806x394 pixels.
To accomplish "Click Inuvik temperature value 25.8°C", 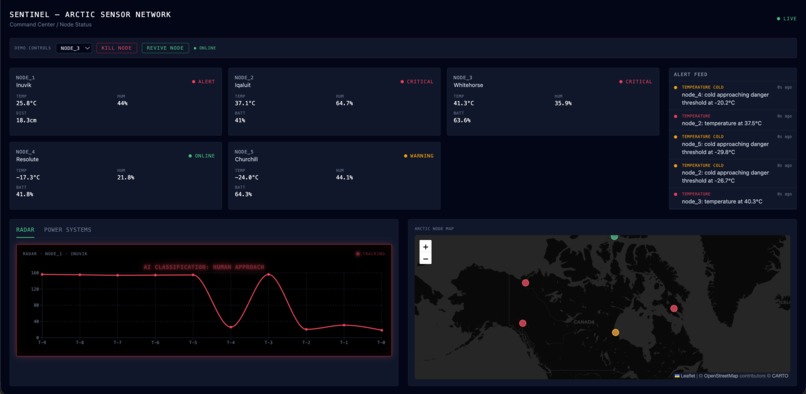I will [26, 103].
